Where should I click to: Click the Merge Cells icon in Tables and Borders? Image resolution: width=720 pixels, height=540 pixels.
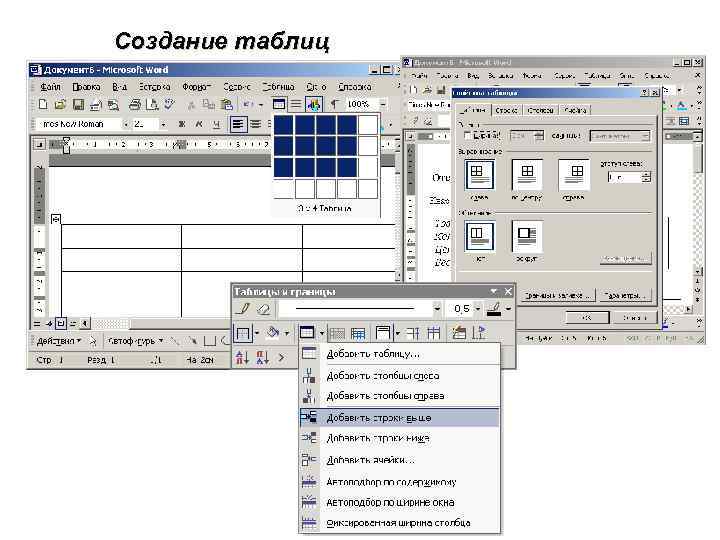pyautogui.click(x=338, y=332)
